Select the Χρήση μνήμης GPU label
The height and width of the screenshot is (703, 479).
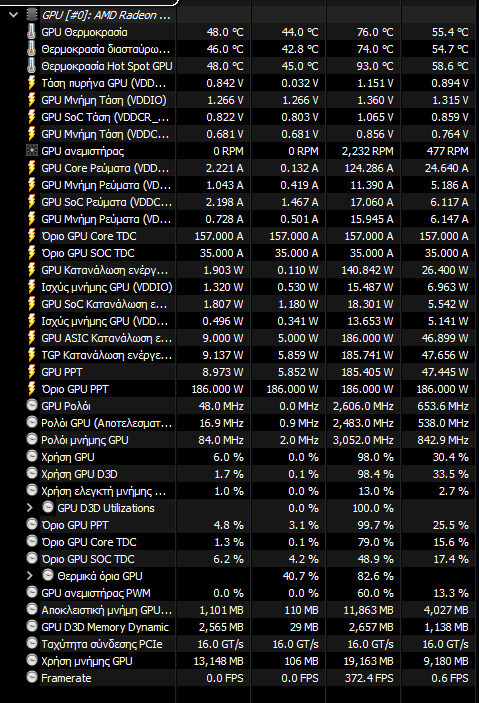tap(87, 661)
